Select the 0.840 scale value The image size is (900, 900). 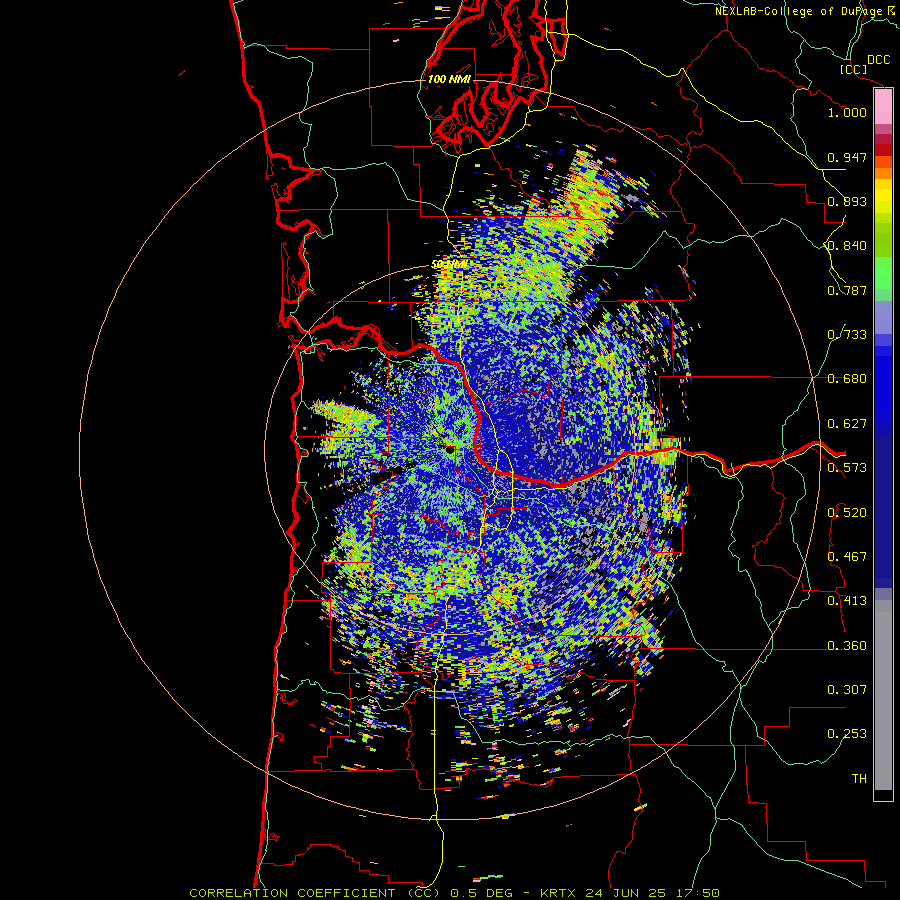pos(847,246)
